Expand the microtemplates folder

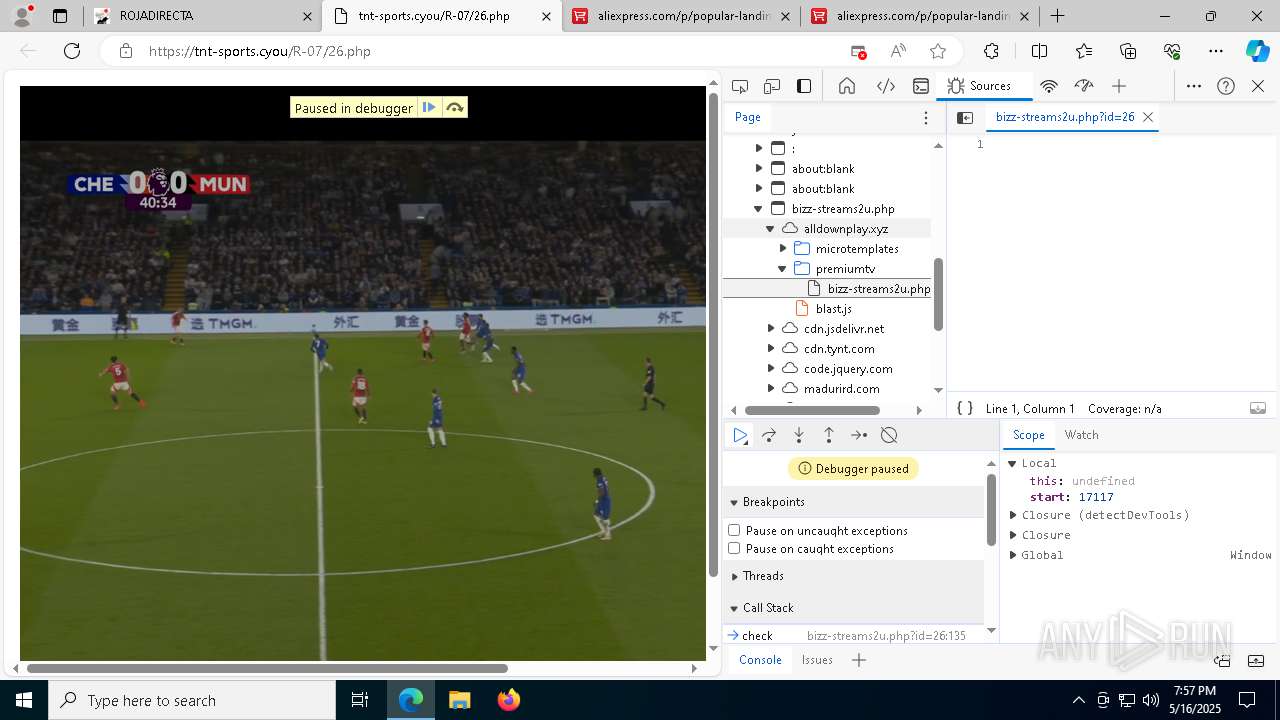click(783, 249)
